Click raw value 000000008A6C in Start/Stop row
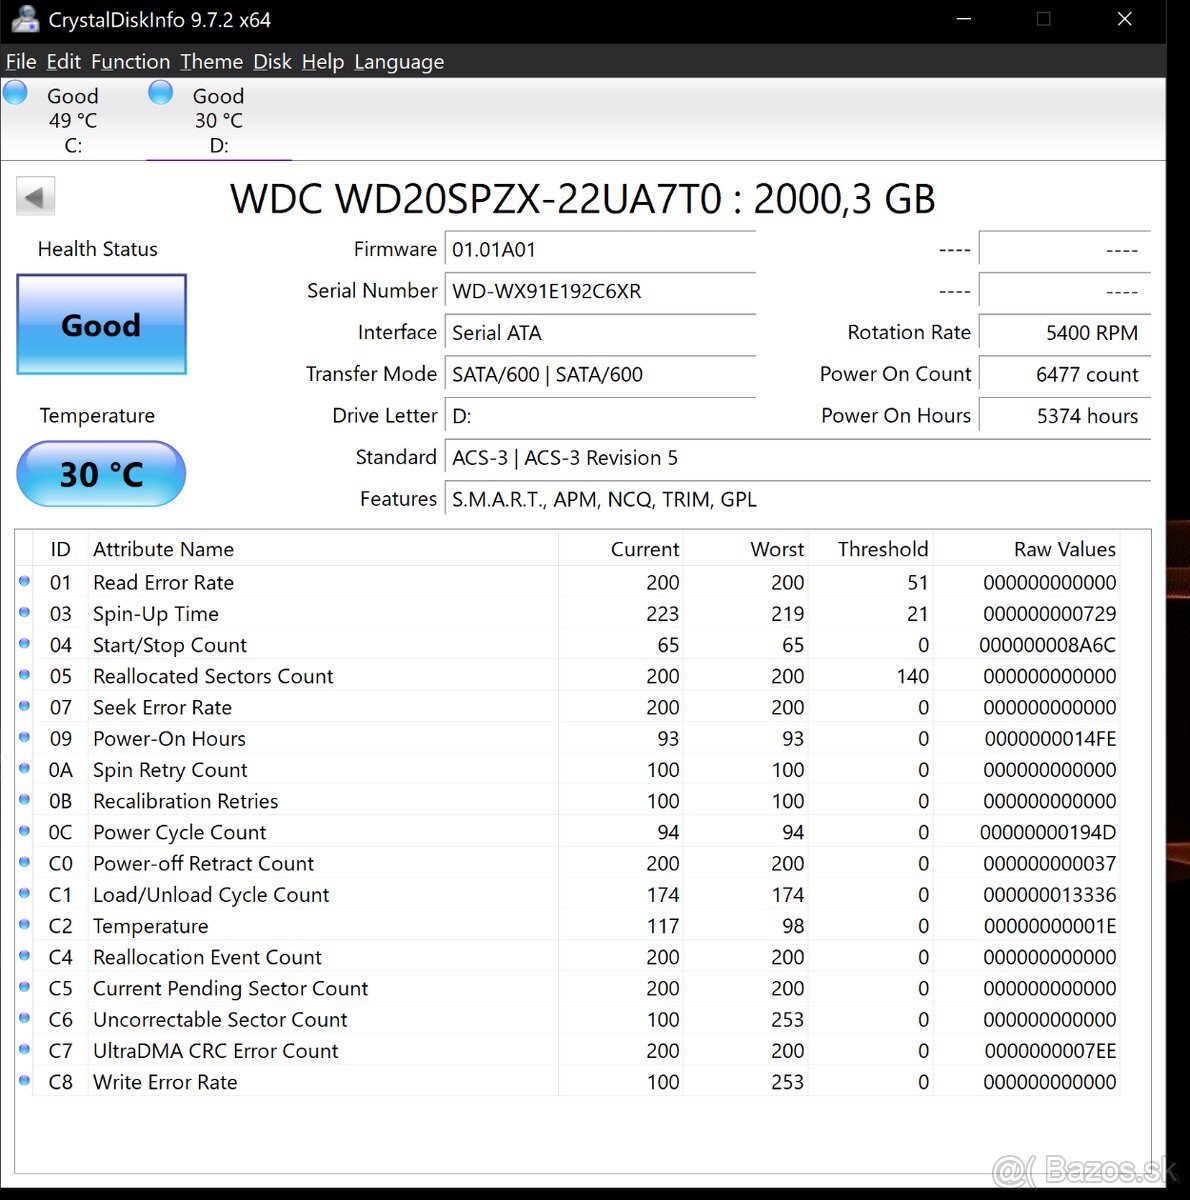The height and width of the screenshot is (1200, 1190). [1048, 645]
